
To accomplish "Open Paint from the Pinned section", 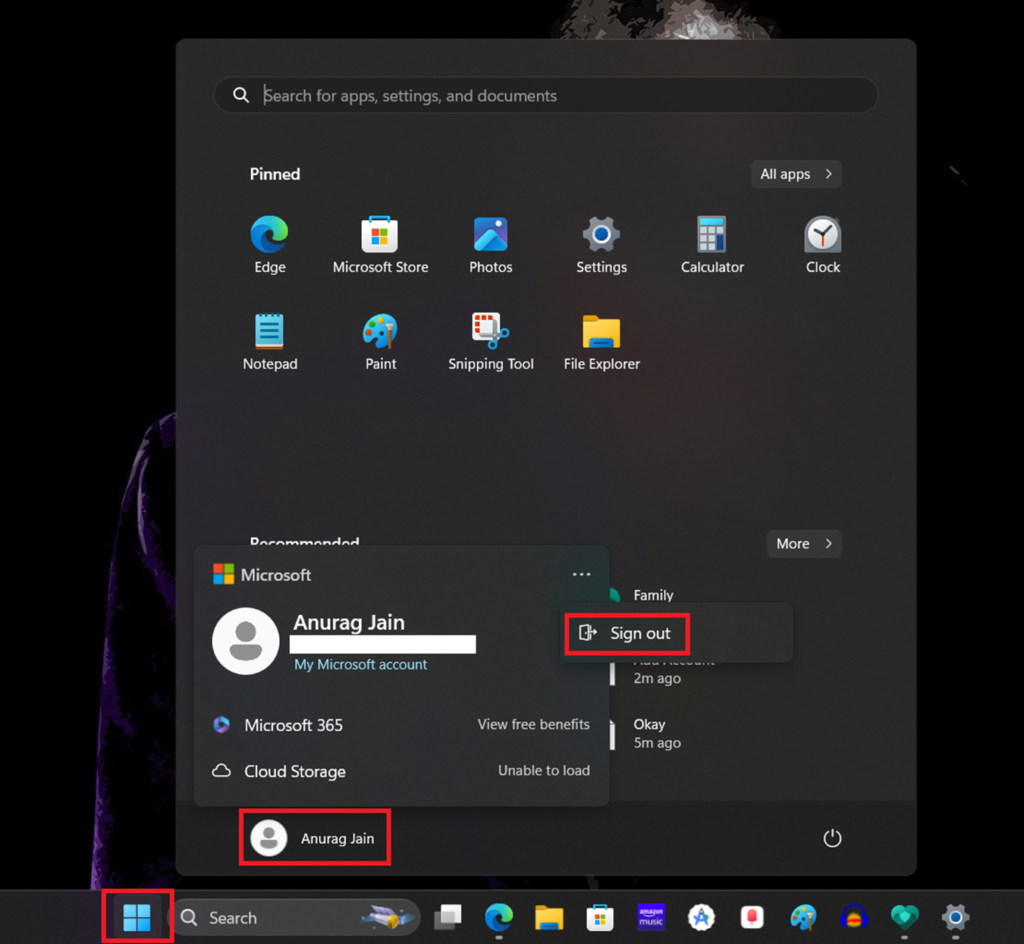I will coord(380,341).
